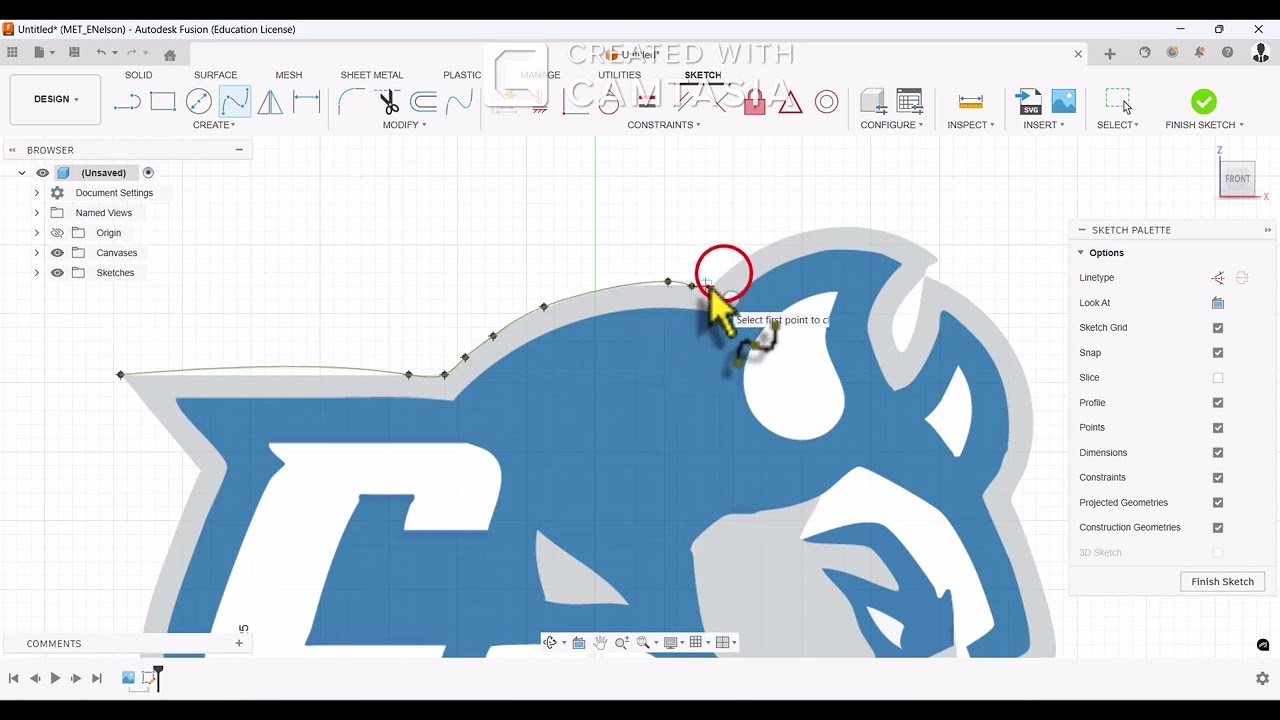Select the 2-Point Rectangle tool
This screenshot has width=1280, height=720.
tap(163, 101)
